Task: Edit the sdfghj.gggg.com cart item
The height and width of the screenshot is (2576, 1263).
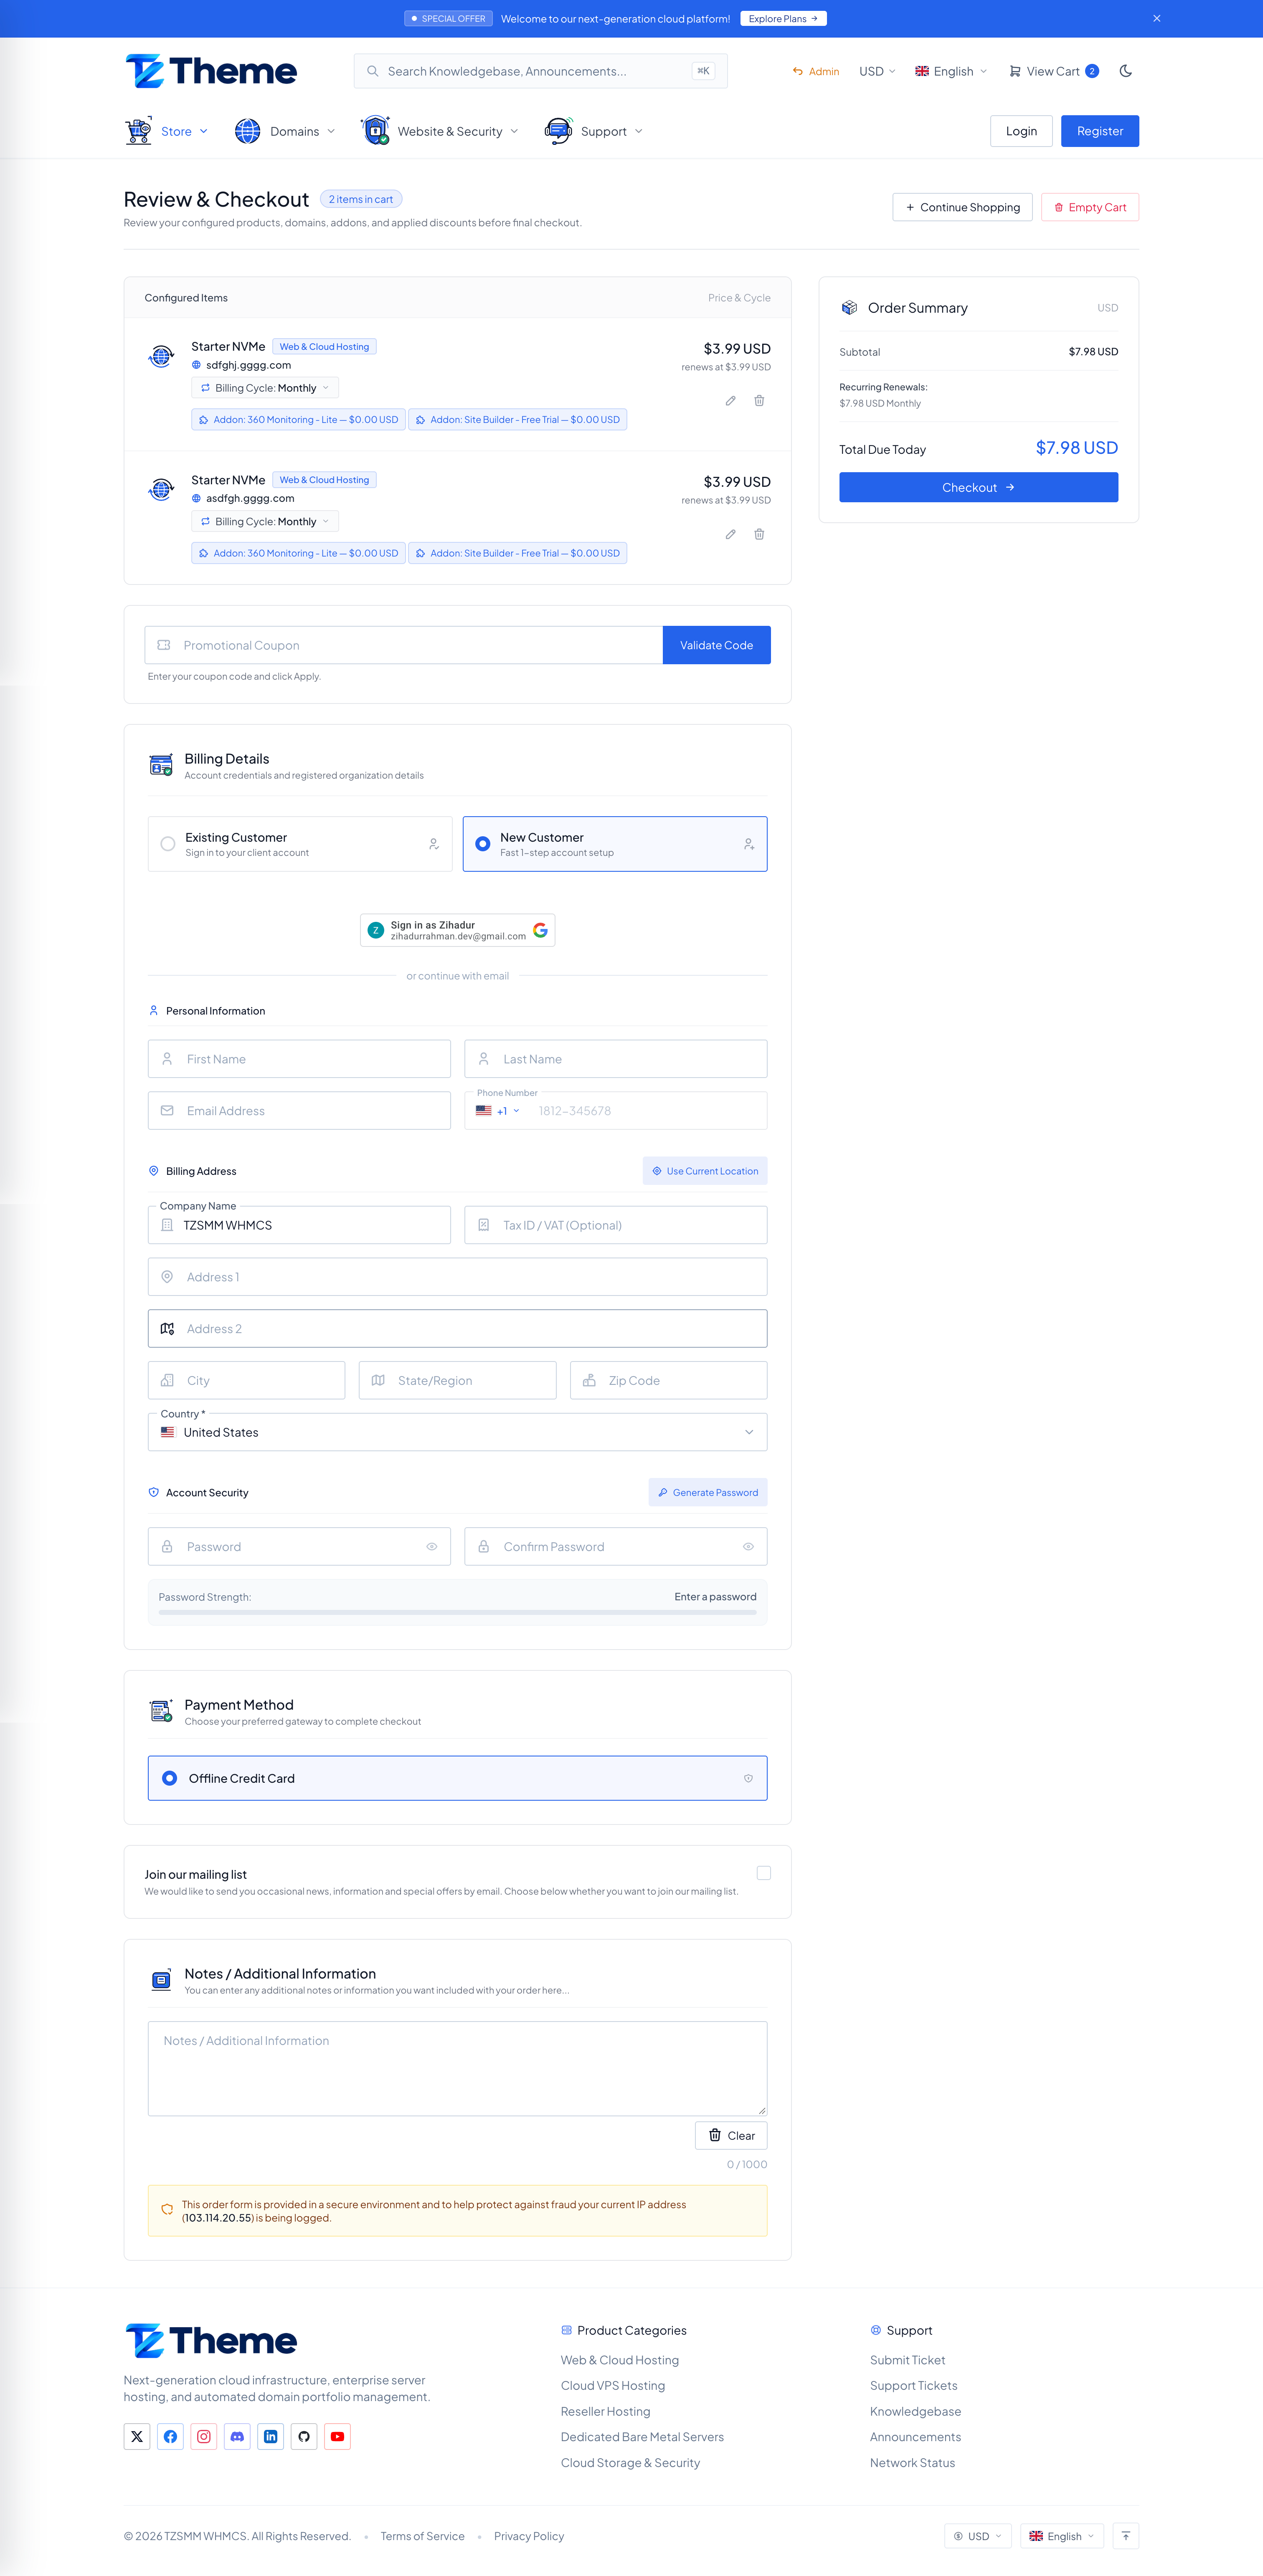Action: pyautogui.click(x=730, y=400)
